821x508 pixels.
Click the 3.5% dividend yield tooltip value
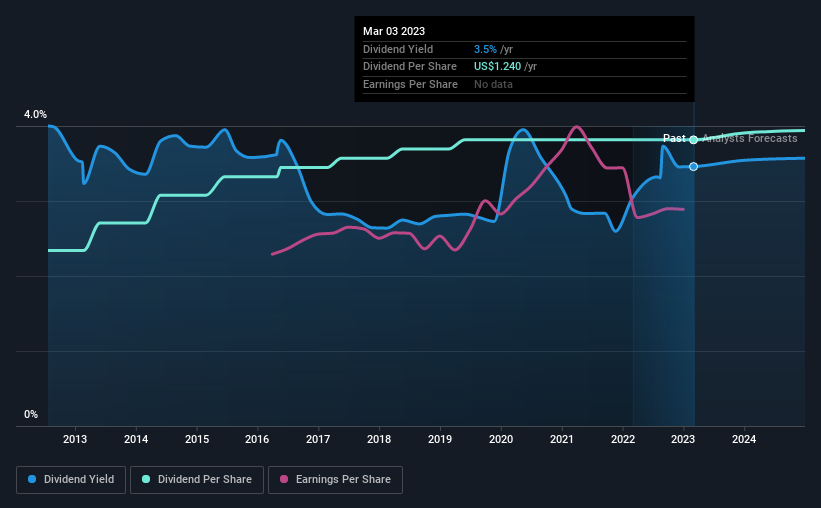[x=485, y=49]
